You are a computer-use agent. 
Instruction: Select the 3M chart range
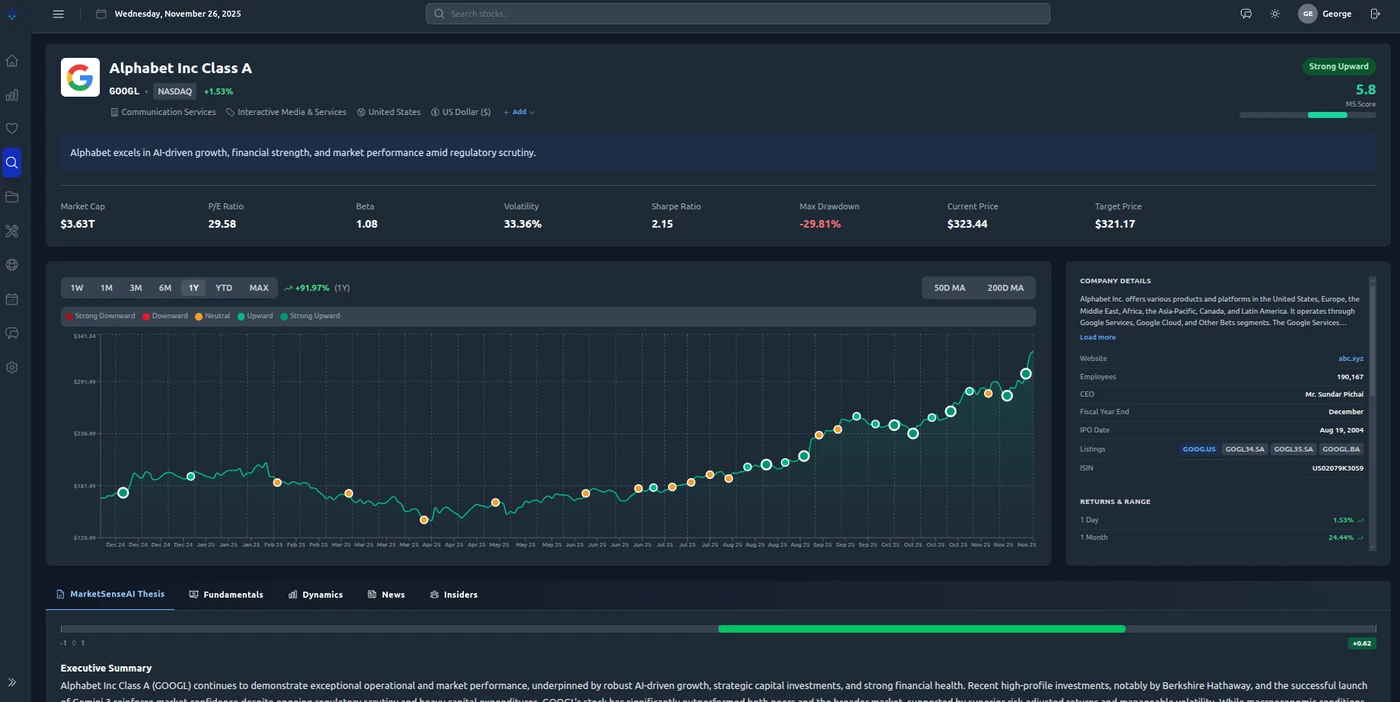pyautogui.click(x=135, y=288)
